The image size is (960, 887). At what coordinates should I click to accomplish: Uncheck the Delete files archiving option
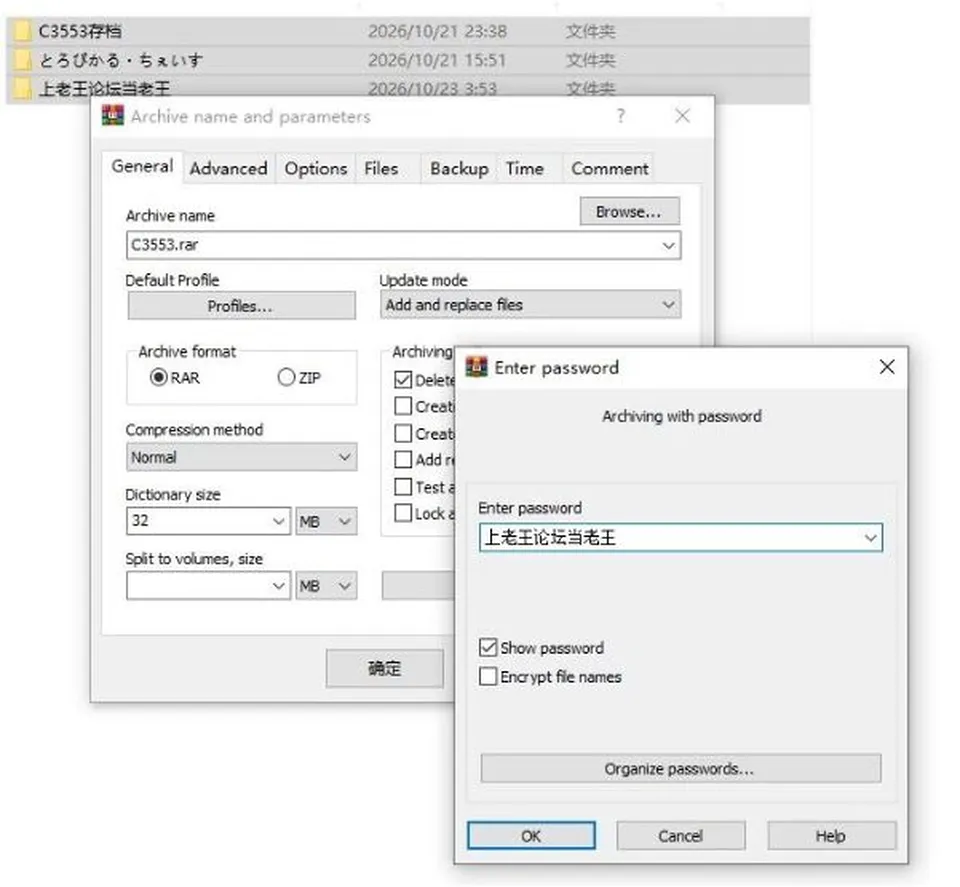point(403,380)
